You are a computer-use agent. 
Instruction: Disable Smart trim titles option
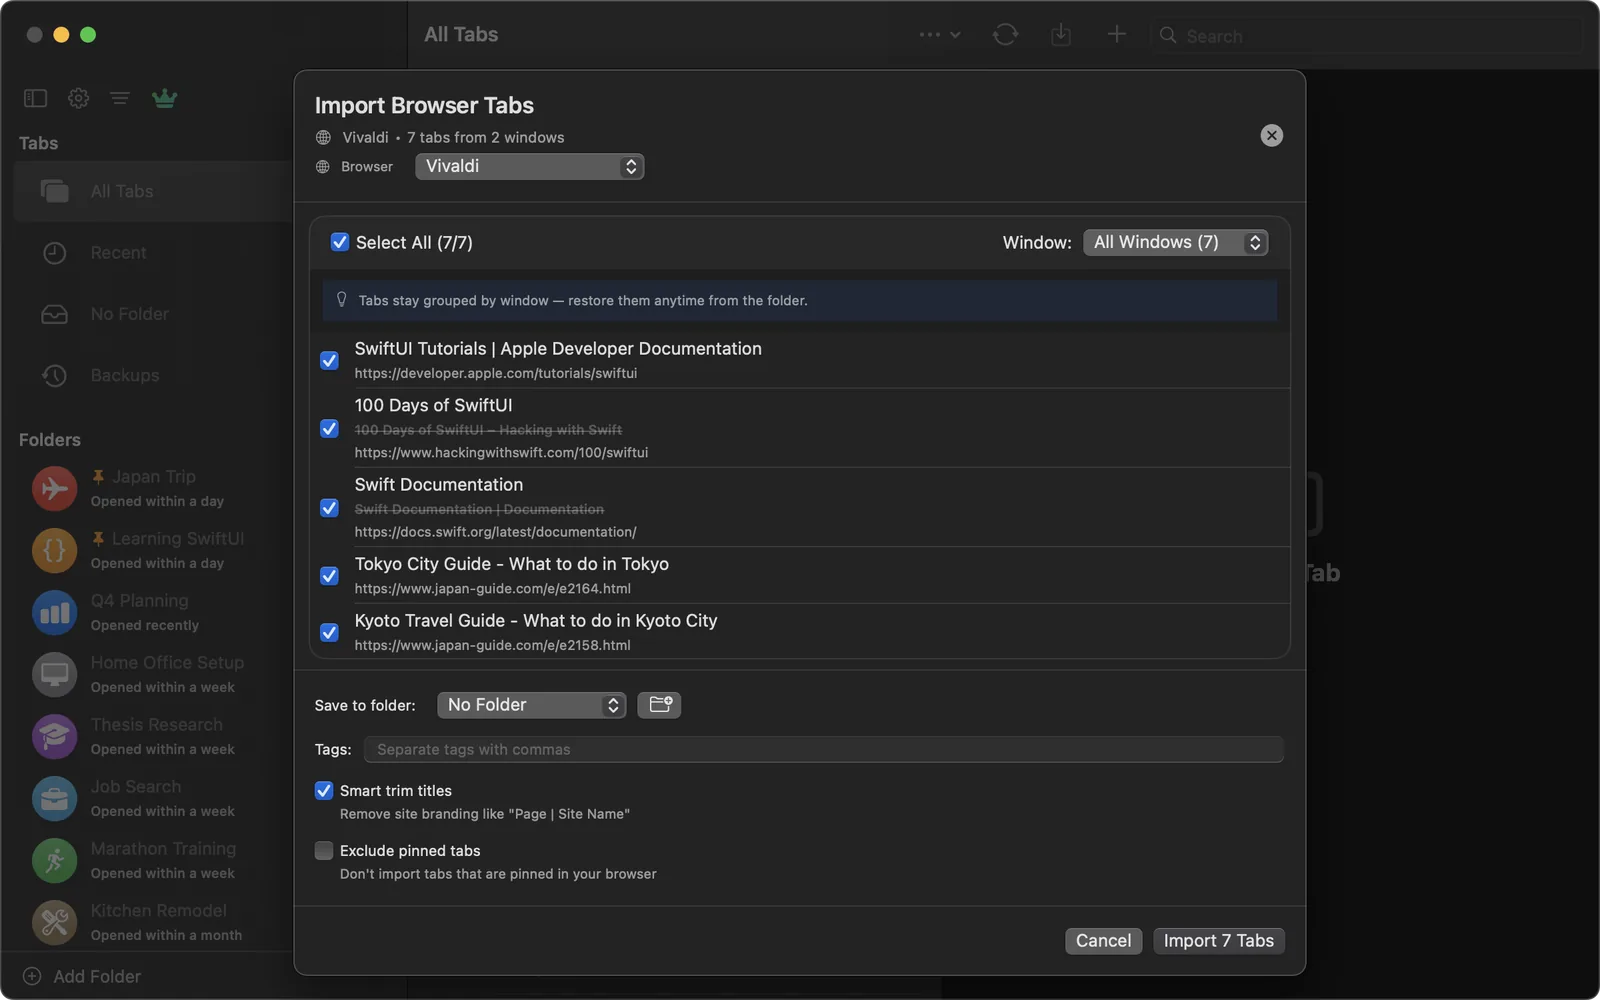324,791
